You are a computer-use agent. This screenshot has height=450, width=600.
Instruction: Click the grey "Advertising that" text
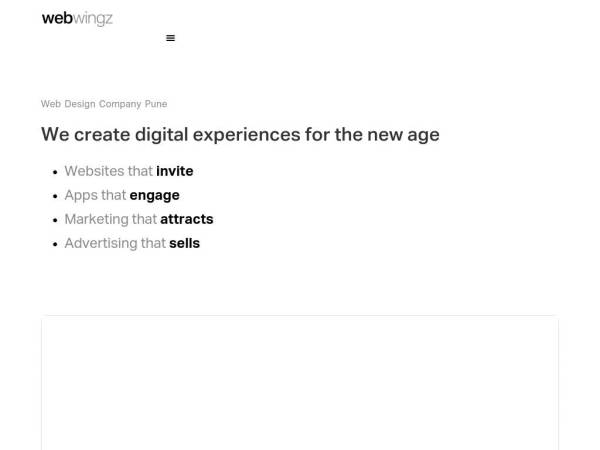(x=115, y=243)
